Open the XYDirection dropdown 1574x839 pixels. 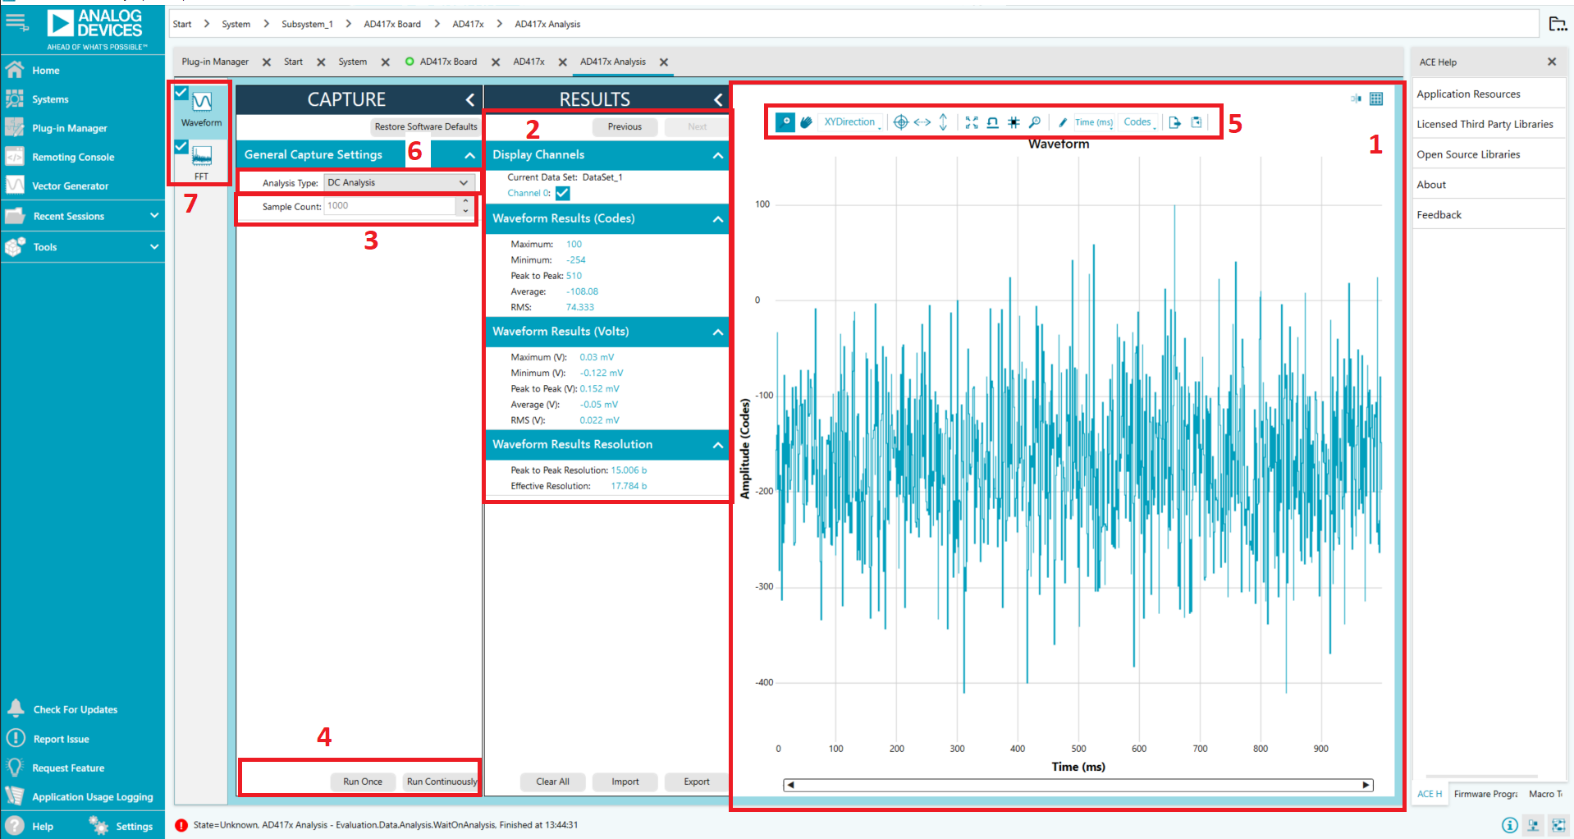coord(852,122)
